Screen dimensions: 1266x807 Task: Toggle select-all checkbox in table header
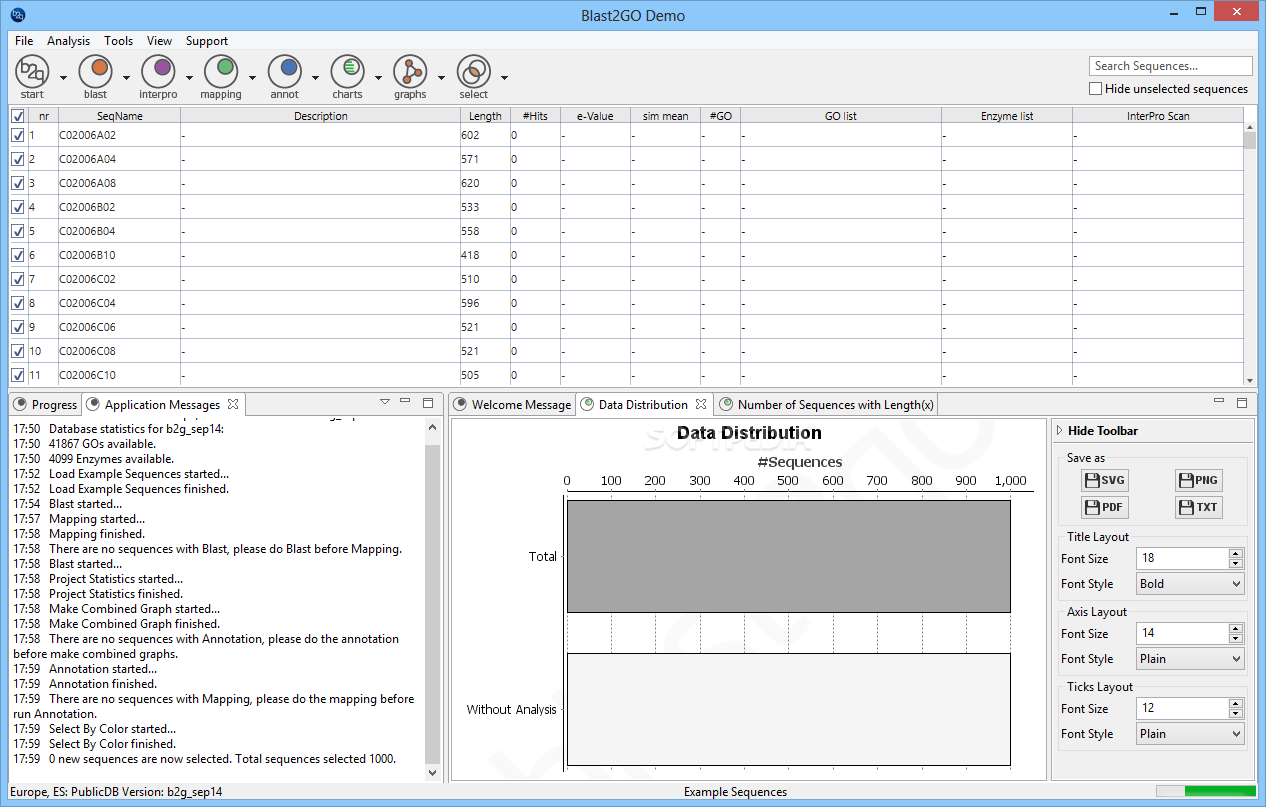(18, 116)
